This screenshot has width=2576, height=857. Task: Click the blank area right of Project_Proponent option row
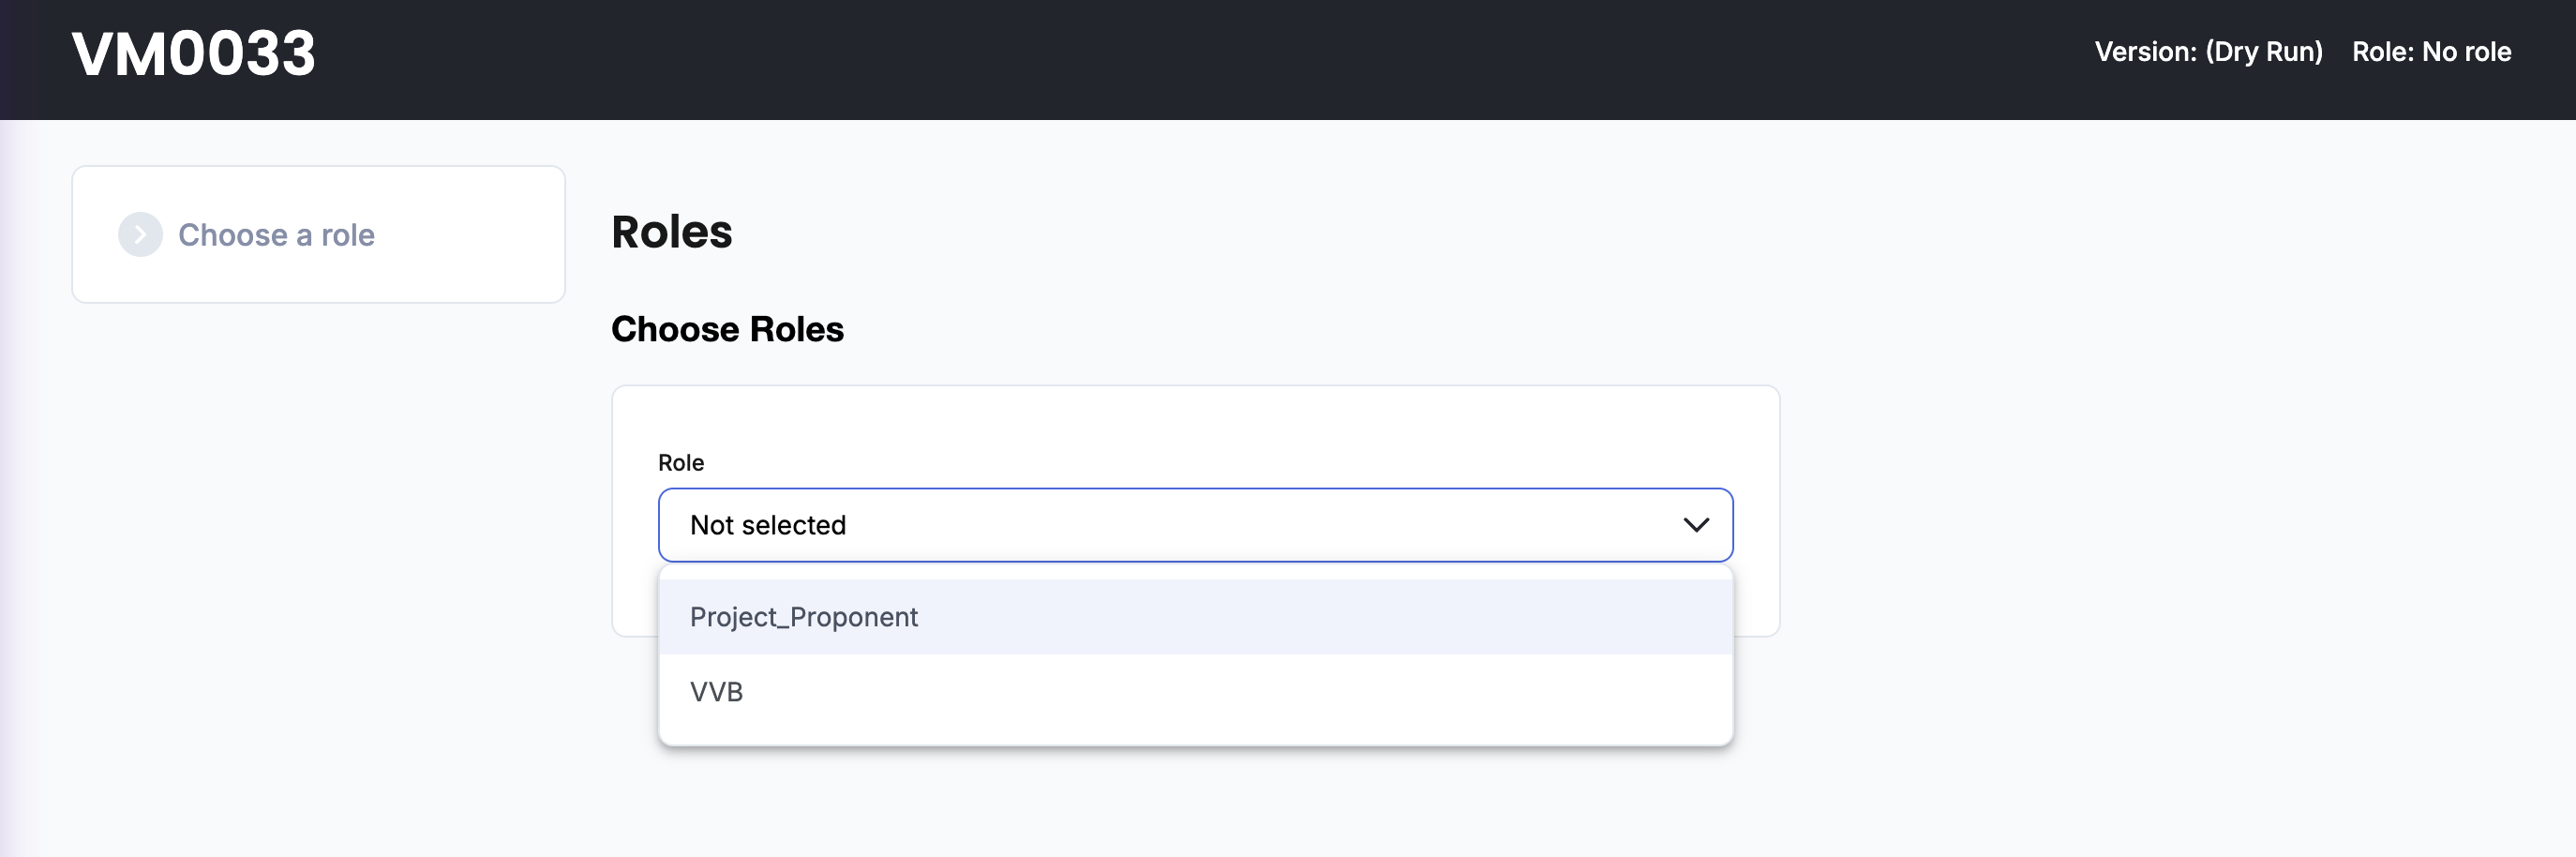[1400, 617]
